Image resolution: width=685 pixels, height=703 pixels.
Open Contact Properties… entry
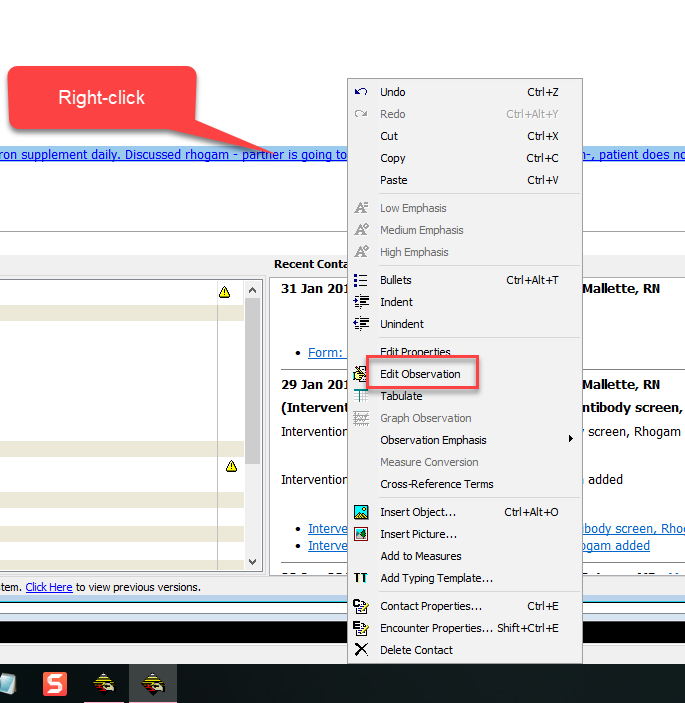(465, 606)
